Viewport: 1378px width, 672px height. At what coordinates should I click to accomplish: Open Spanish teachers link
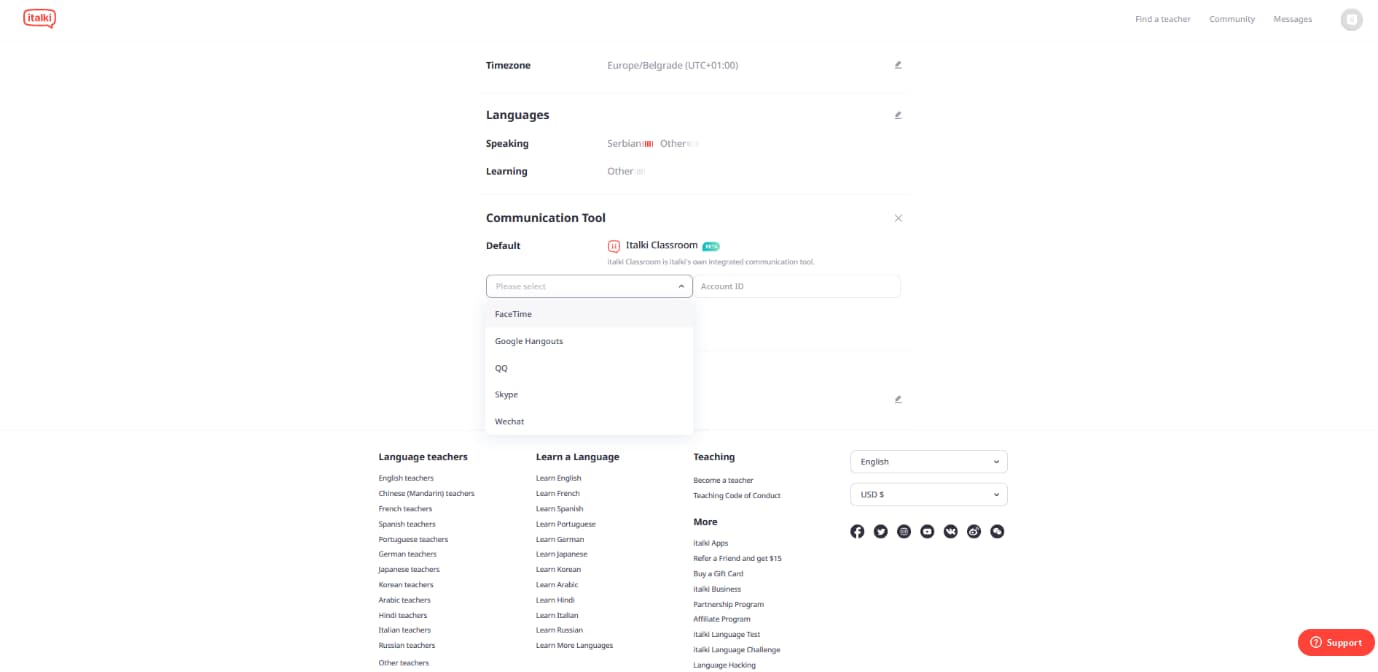407,524
